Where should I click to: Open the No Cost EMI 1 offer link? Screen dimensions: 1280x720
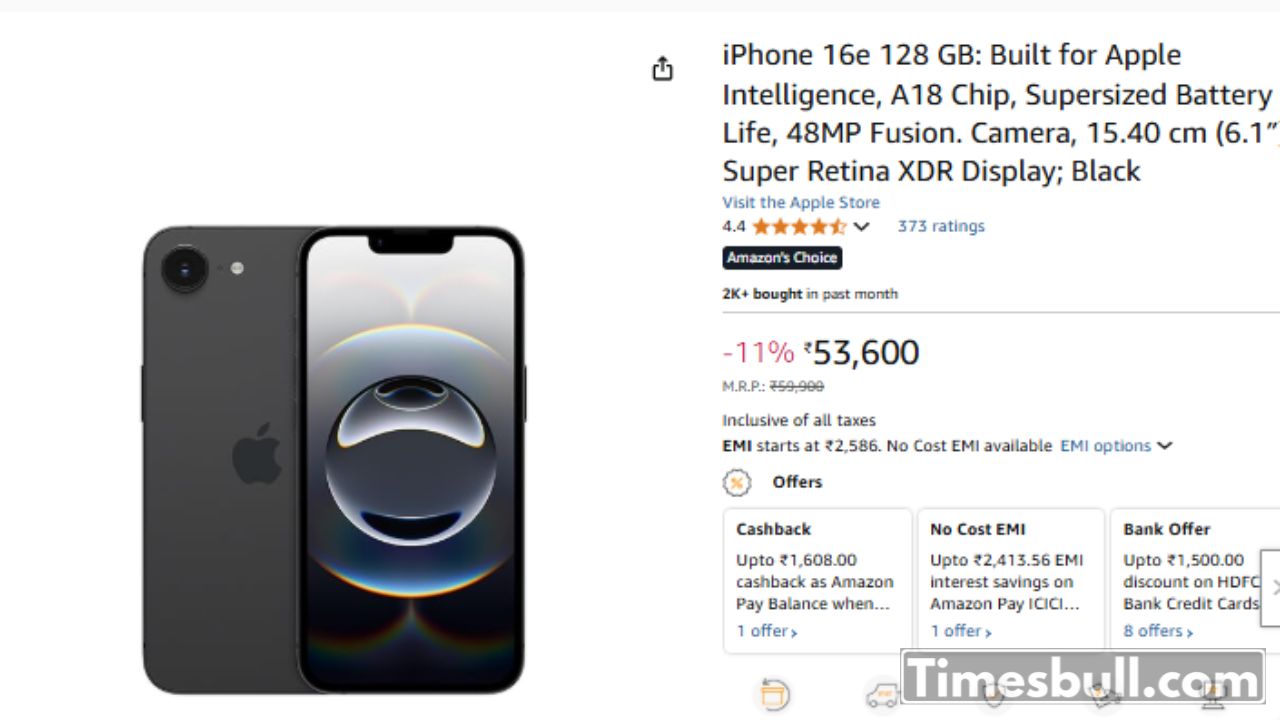pos(961,631)
